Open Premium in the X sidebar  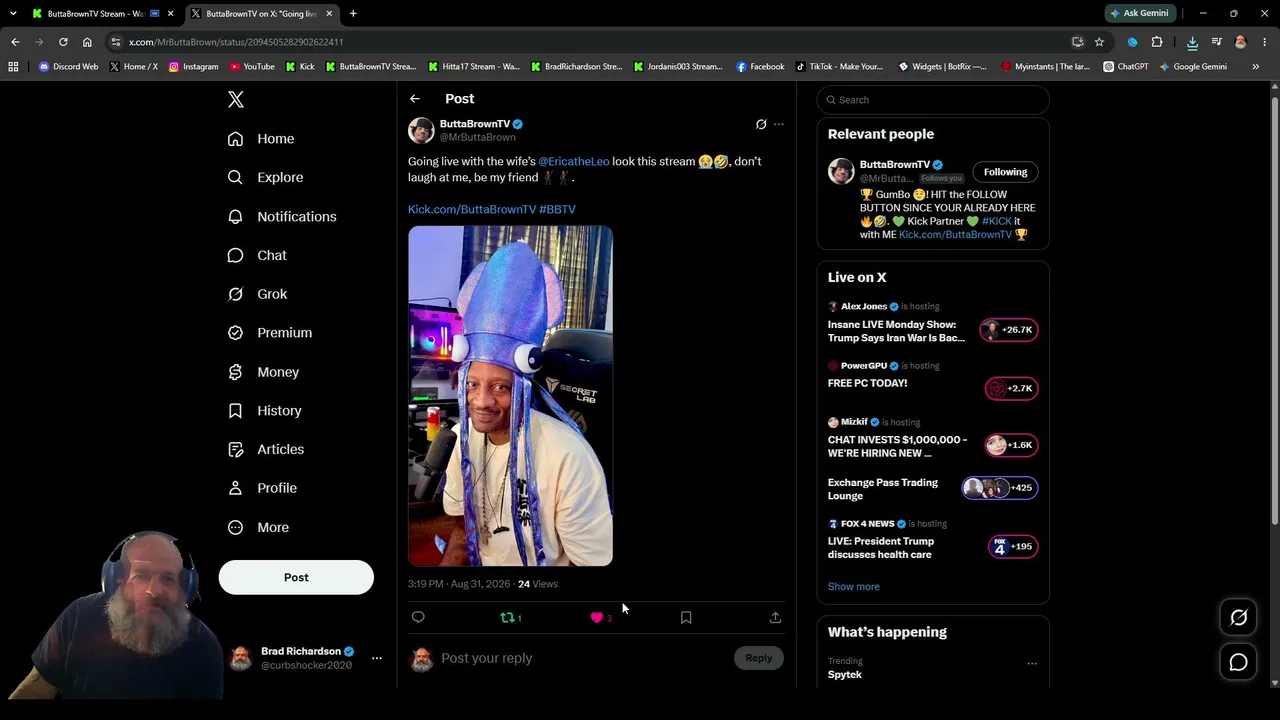(270, 333)
